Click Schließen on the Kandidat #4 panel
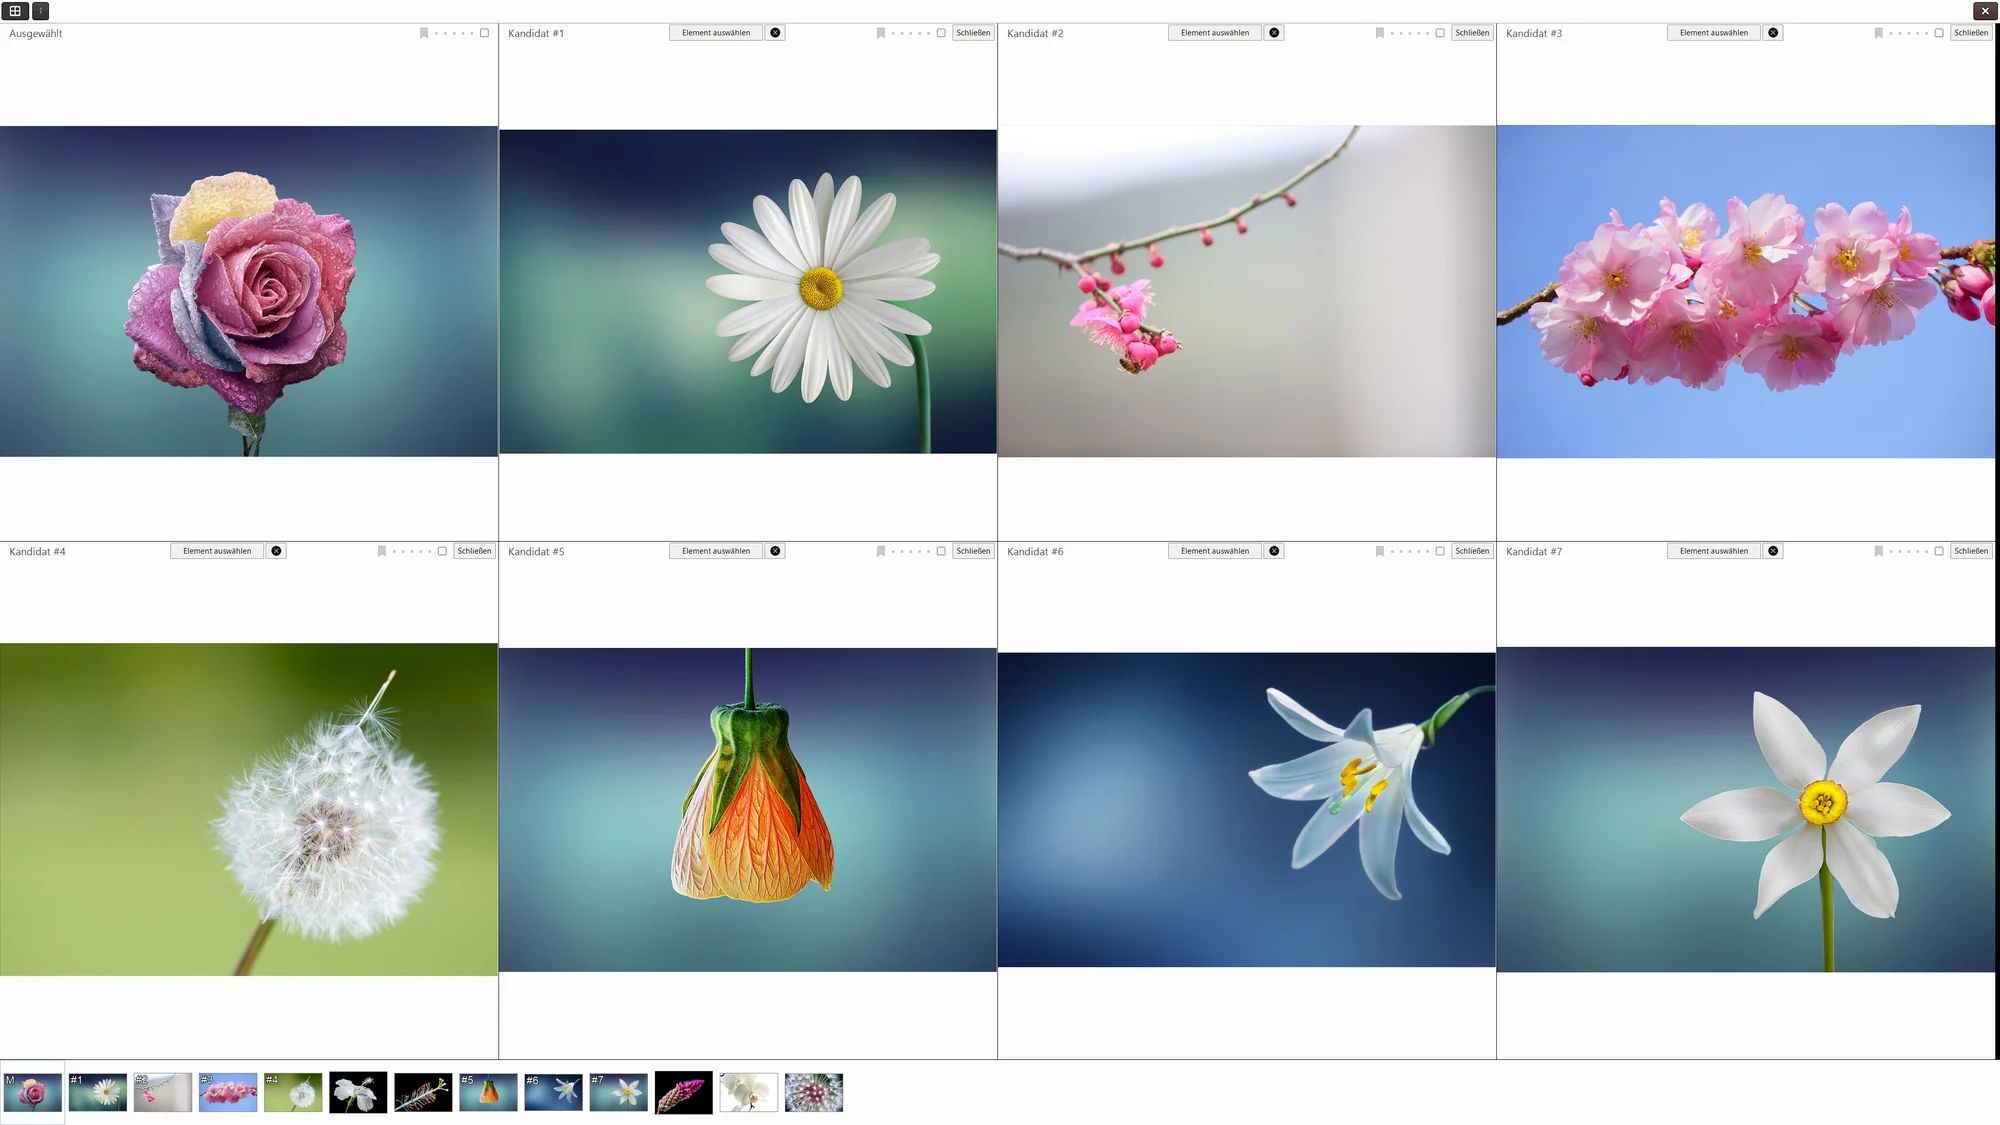This screenshot has height=1125, width=2000. point(474,551)
